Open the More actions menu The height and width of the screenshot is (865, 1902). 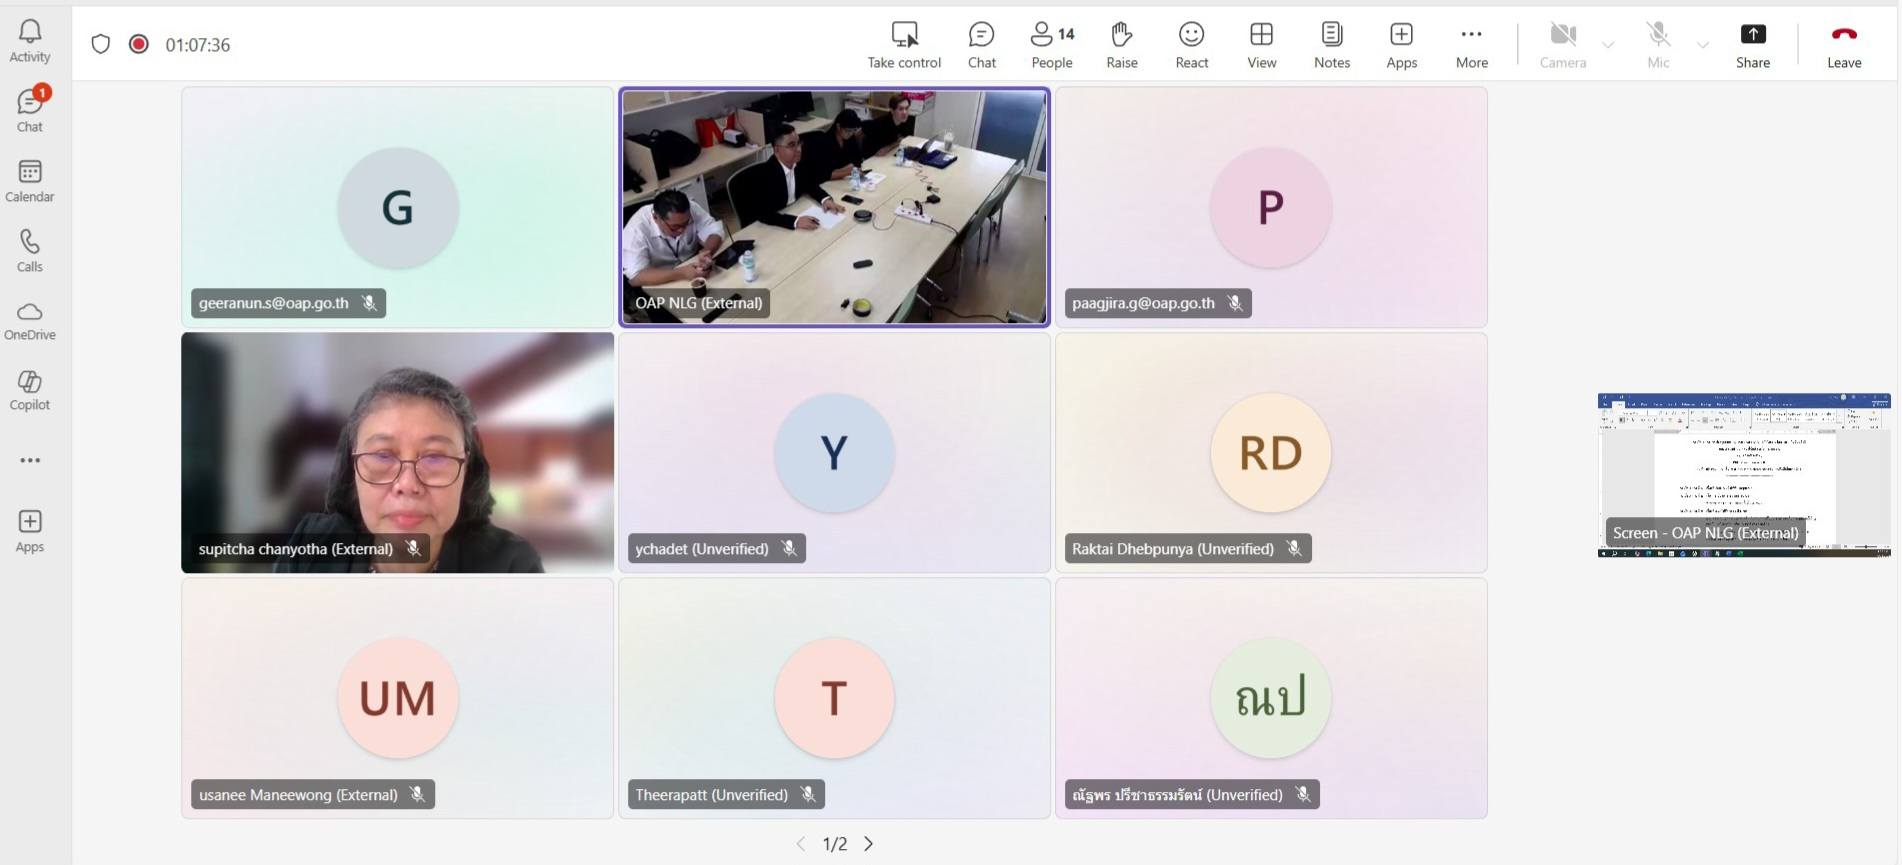point(1471,45)
